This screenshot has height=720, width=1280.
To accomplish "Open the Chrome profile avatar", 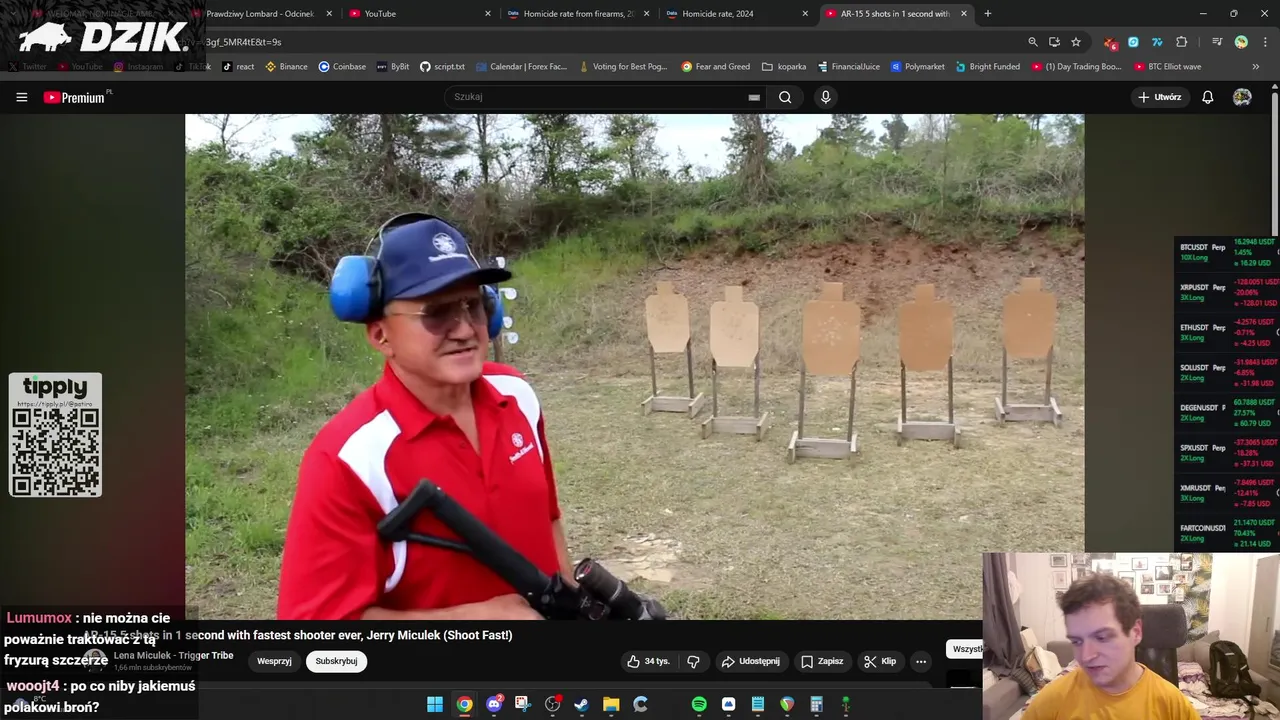I will tap(1241, 42).
